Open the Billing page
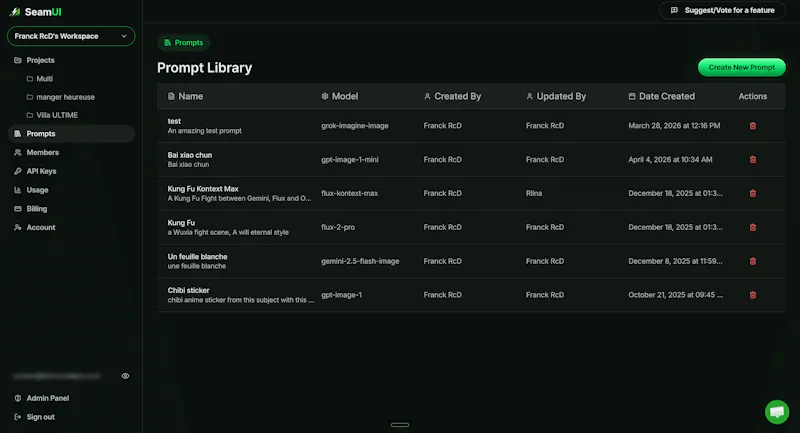This screenshot has width=800, height=433. [37, 209]
